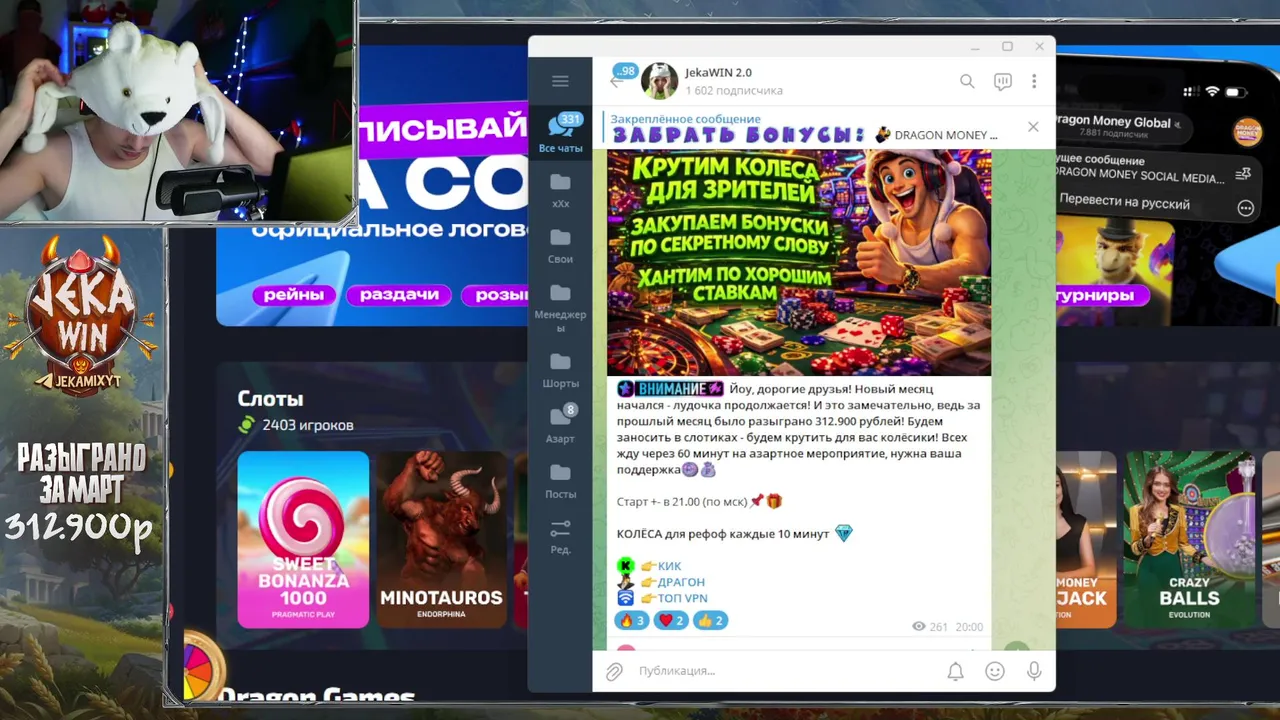This screenshot has height=720, width=1280.
Task: Open the Свои chat folder
Action: point(560,245)
